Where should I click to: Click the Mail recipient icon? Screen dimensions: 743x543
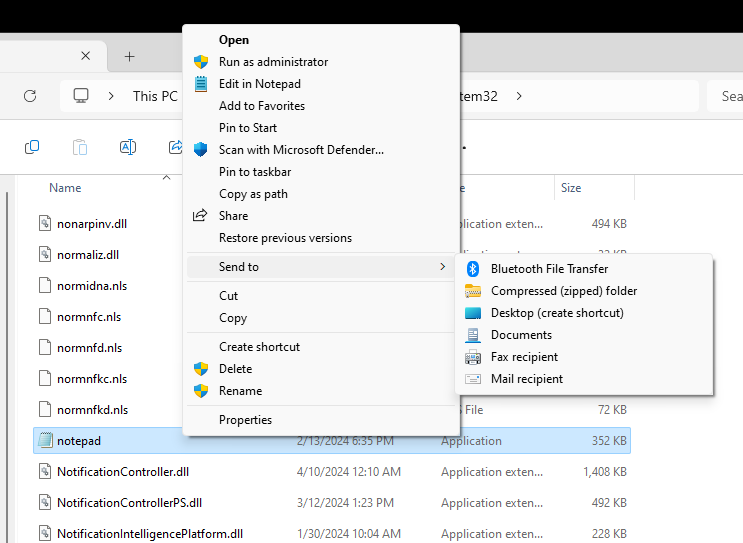pos(473,379)
